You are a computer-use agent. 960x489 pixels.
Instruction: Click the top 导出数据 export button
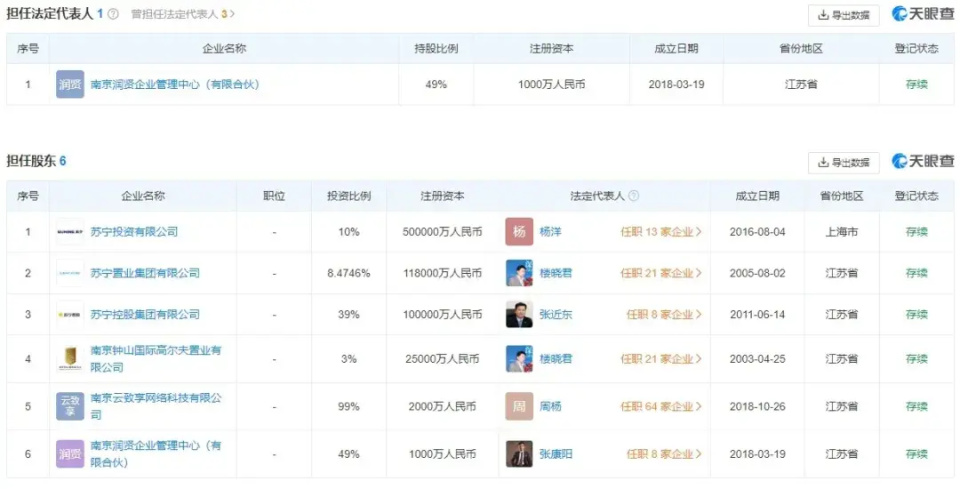[844, 15]
